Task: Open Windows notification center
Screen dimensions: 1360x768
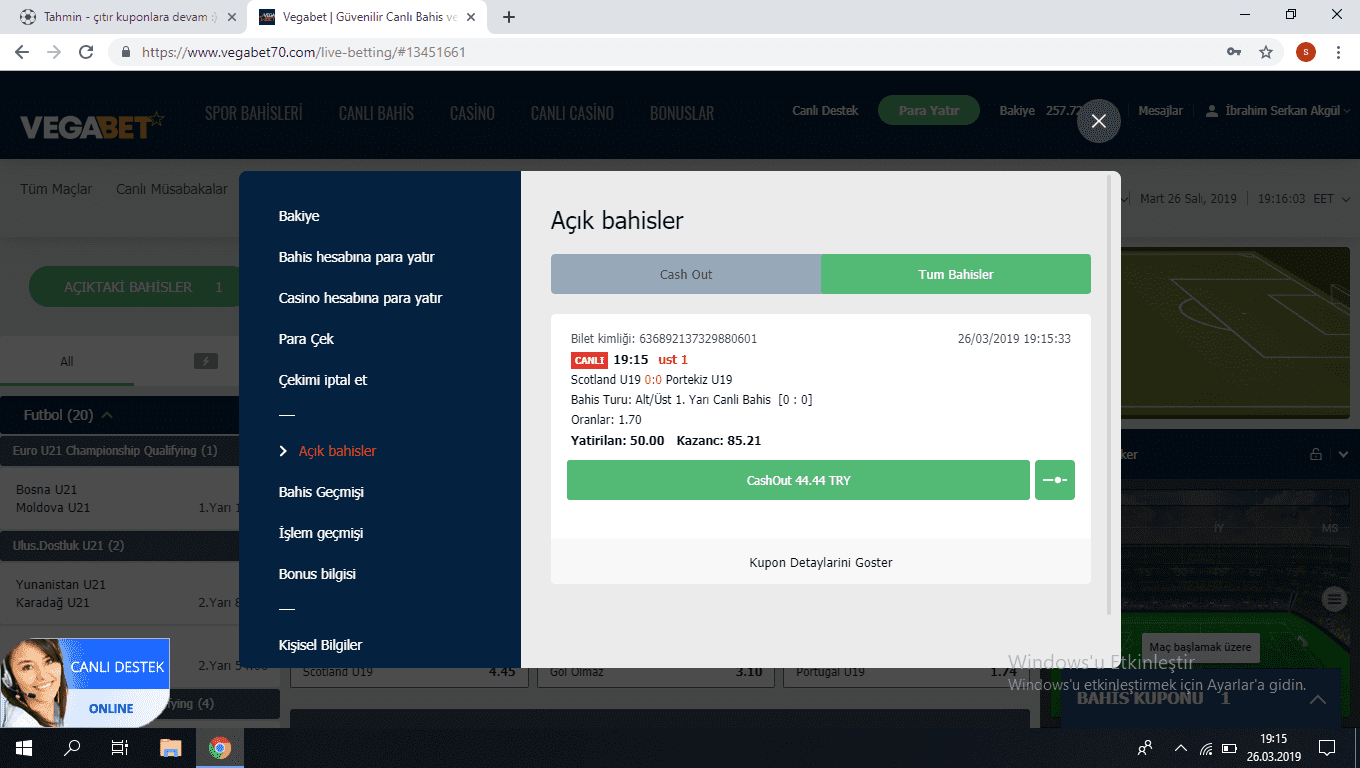Action: point(1327,747)
